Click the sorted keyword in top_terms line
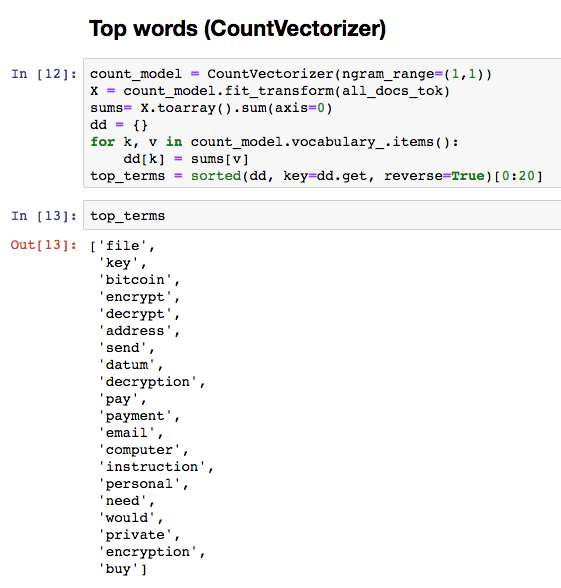Viewport: 561px width, 588px height. pyautogui.click(x=216, y=176)
